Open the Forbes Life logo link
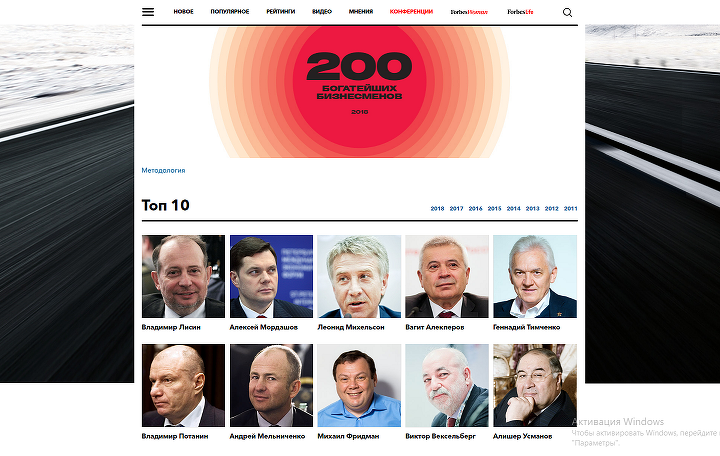This screenshot has height=456, width=720. (520, 12)
